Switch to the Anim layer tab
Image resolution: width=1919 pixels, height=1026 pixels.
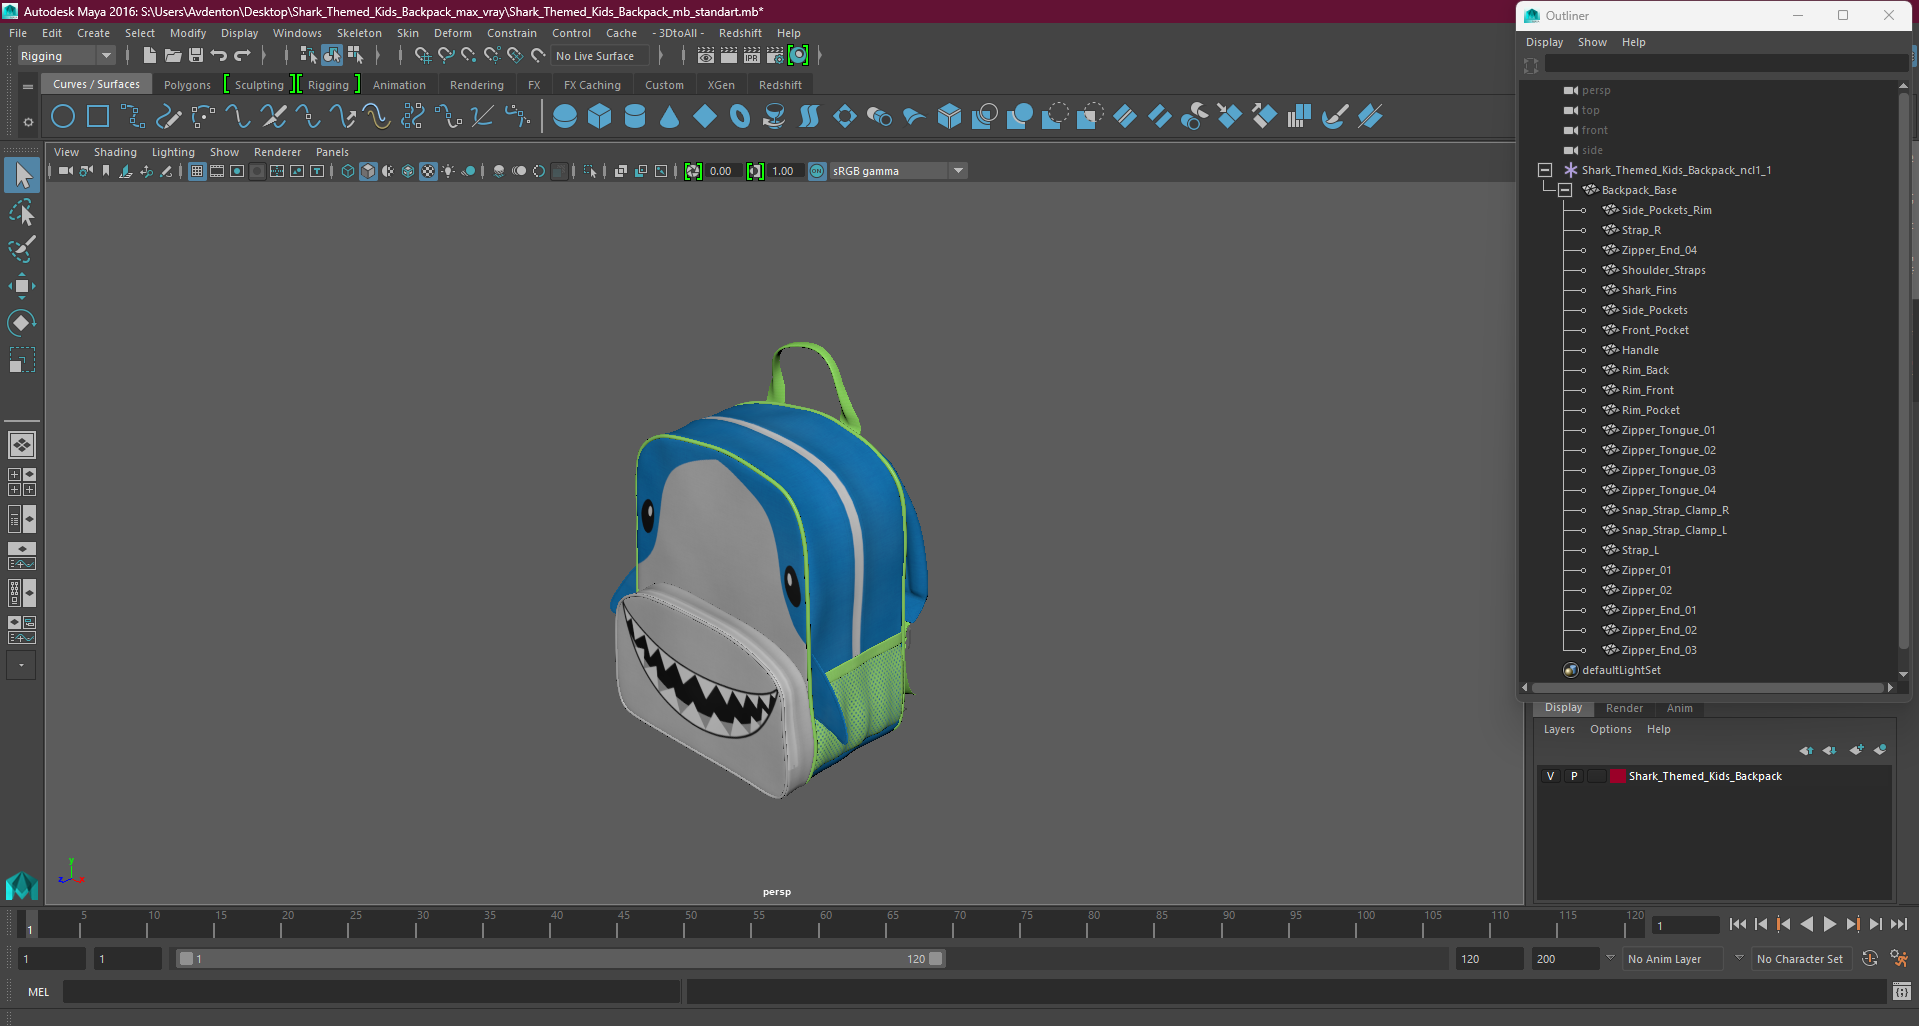[1679, 708]
